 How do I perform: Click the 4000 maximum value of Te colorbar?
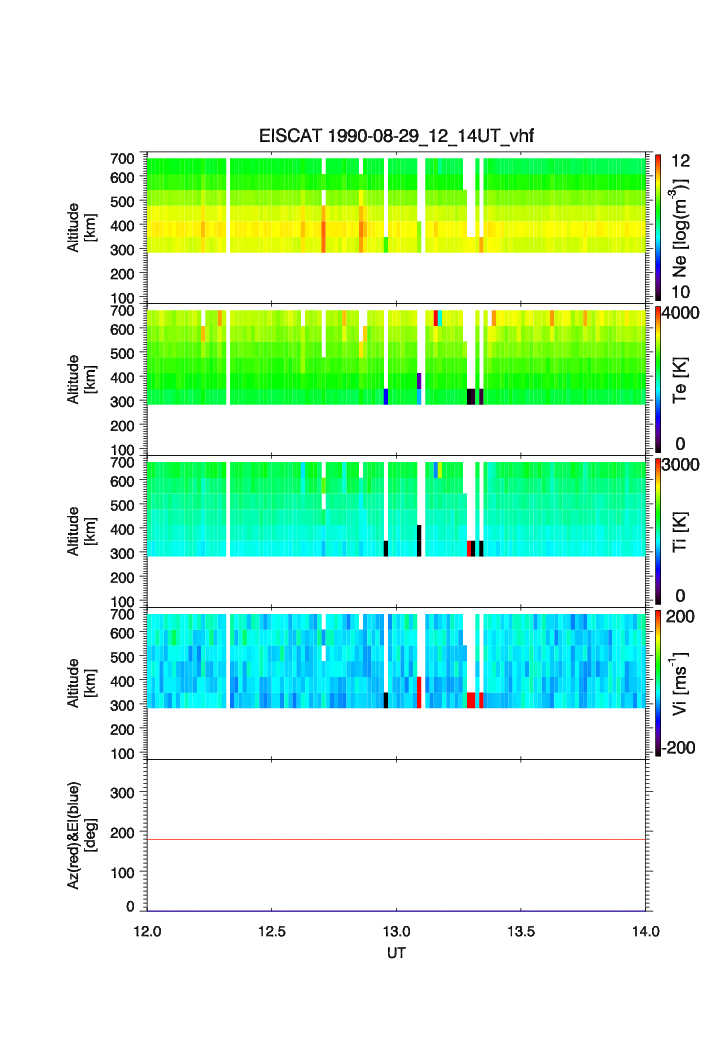click(681, 313)
